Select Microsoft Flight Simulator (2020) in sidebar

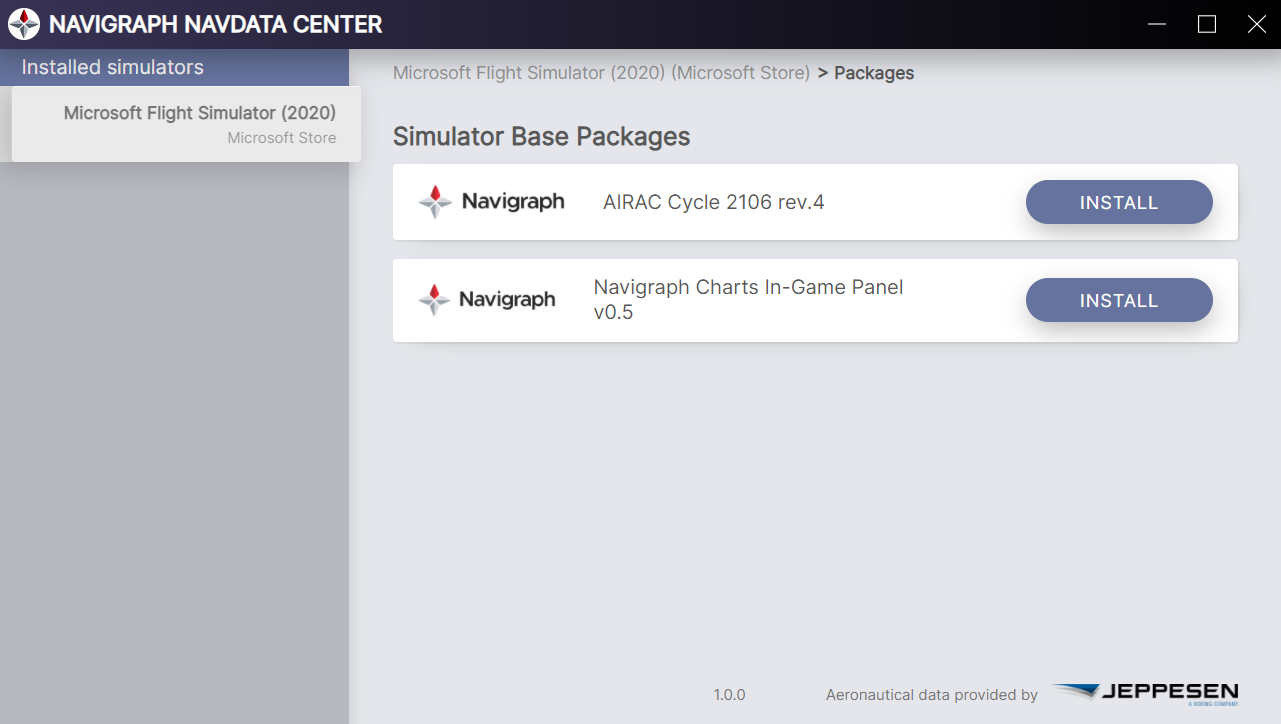click(x=186, y=124)
